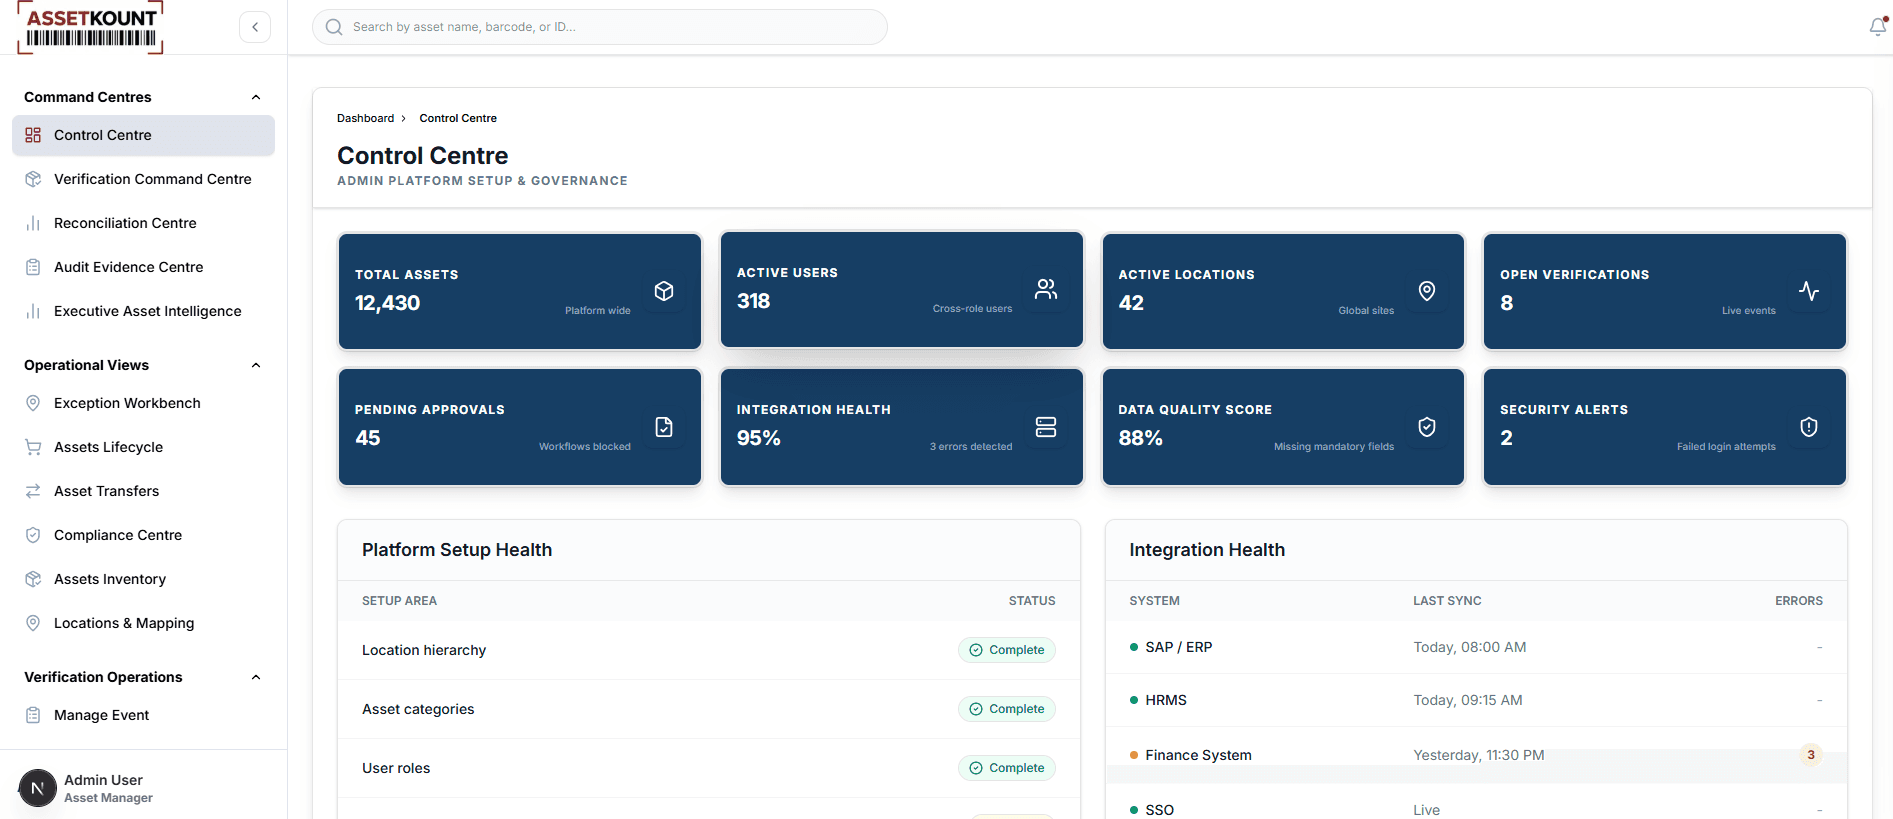Click the Finance System row name

click(x=1198, y=755)
